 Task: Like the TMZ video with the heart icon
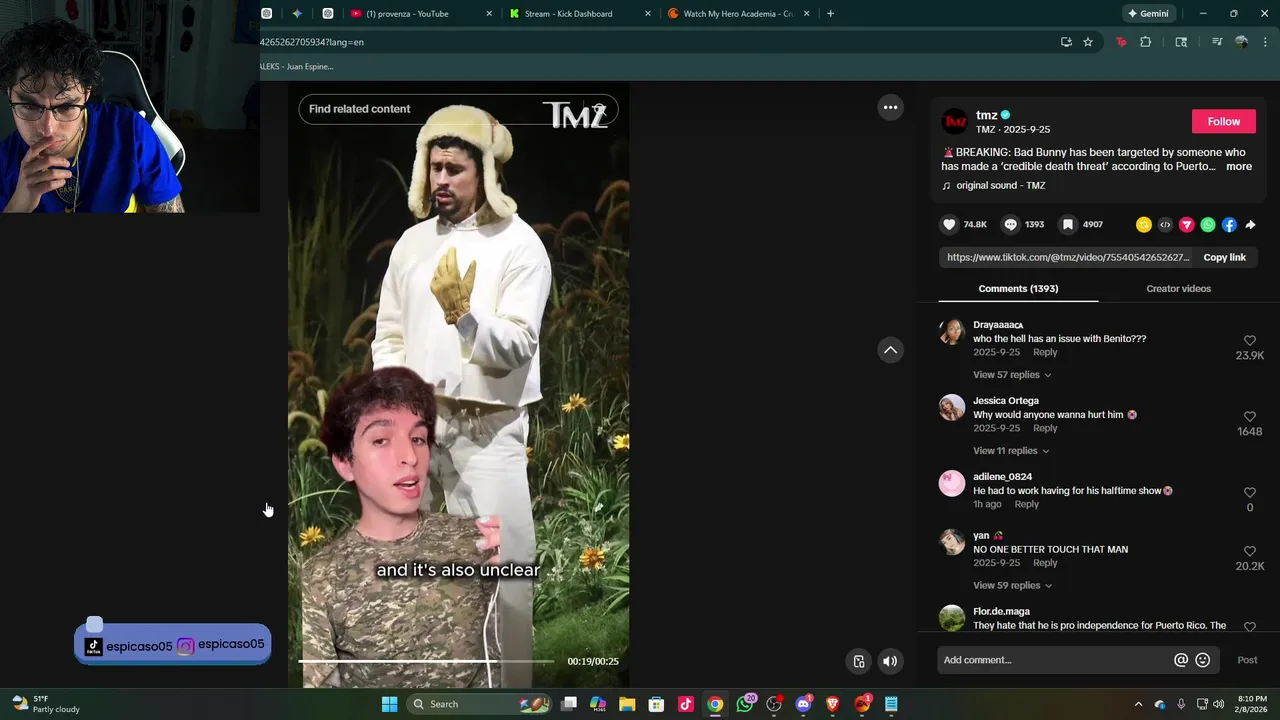[x=950, y=225]
